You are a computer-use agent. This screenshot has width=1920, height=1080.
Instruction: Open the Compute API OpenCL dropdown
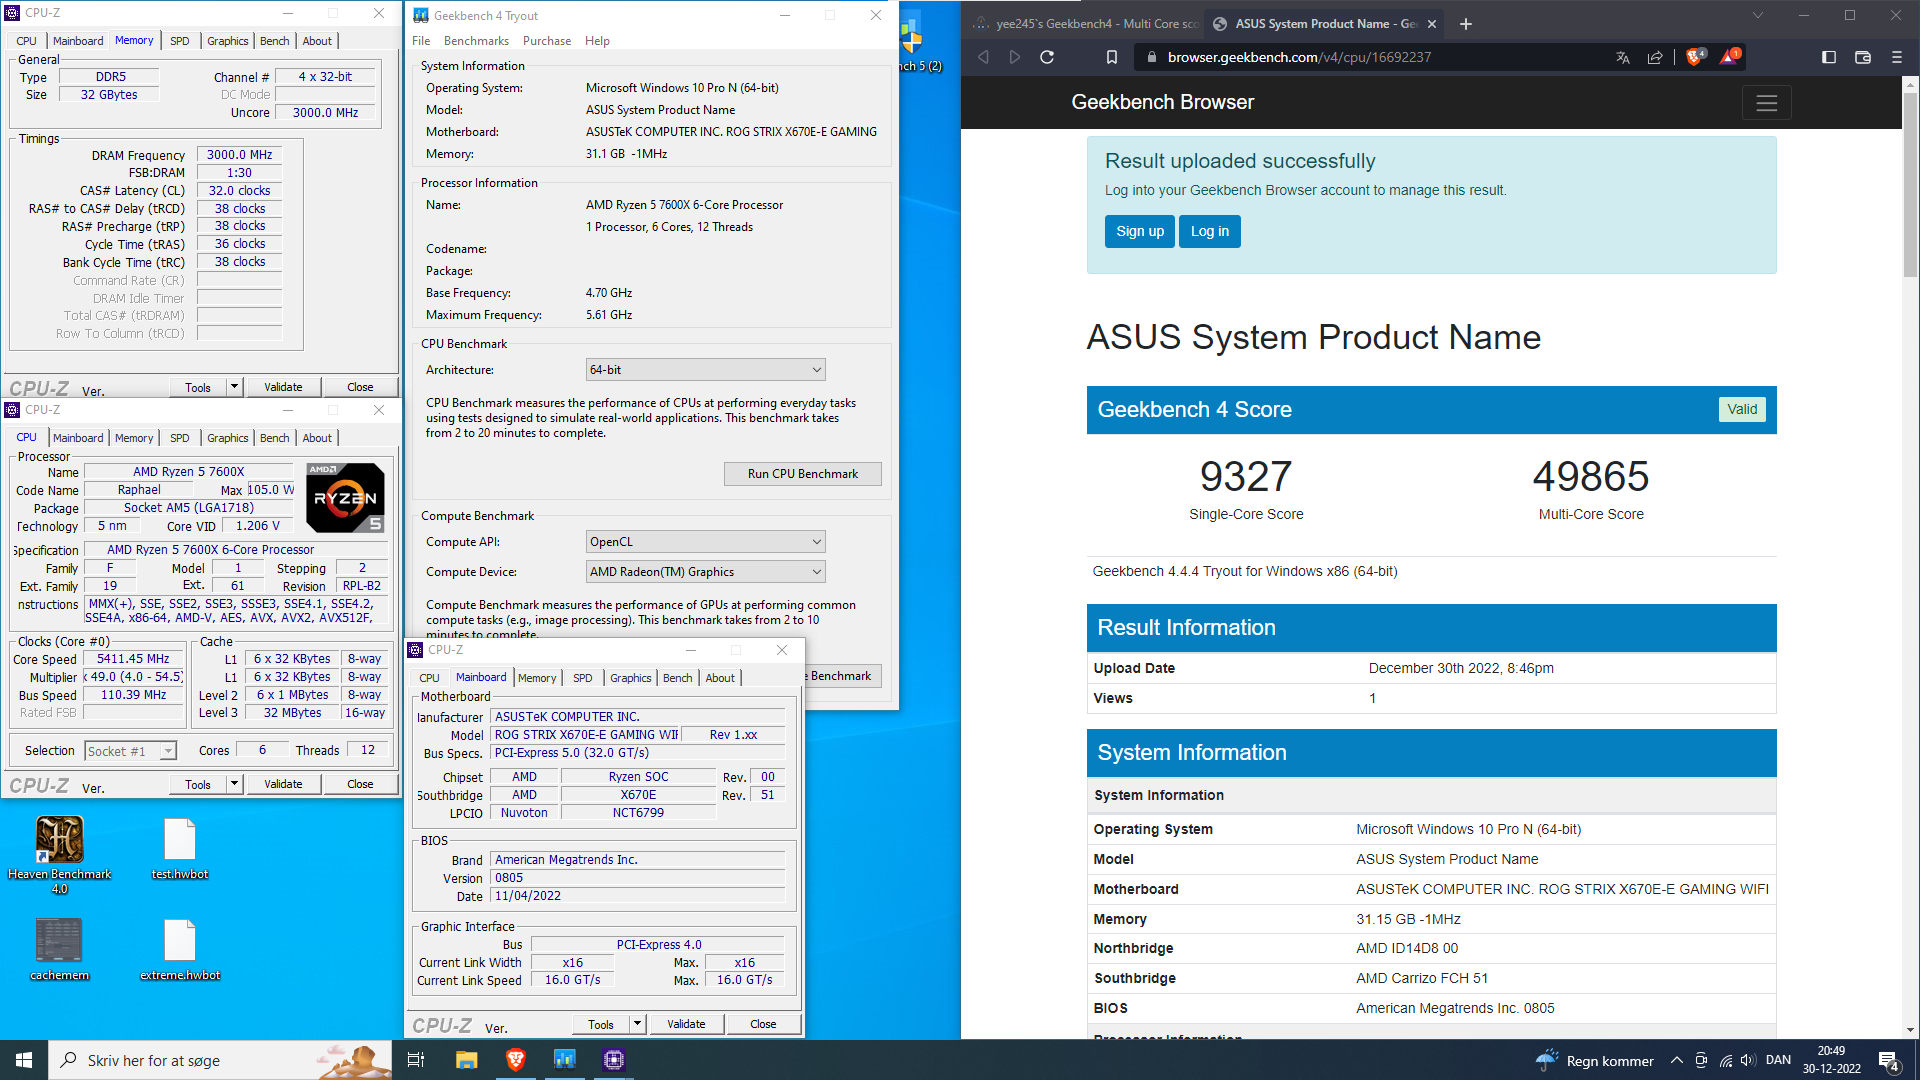coord(705,542)
